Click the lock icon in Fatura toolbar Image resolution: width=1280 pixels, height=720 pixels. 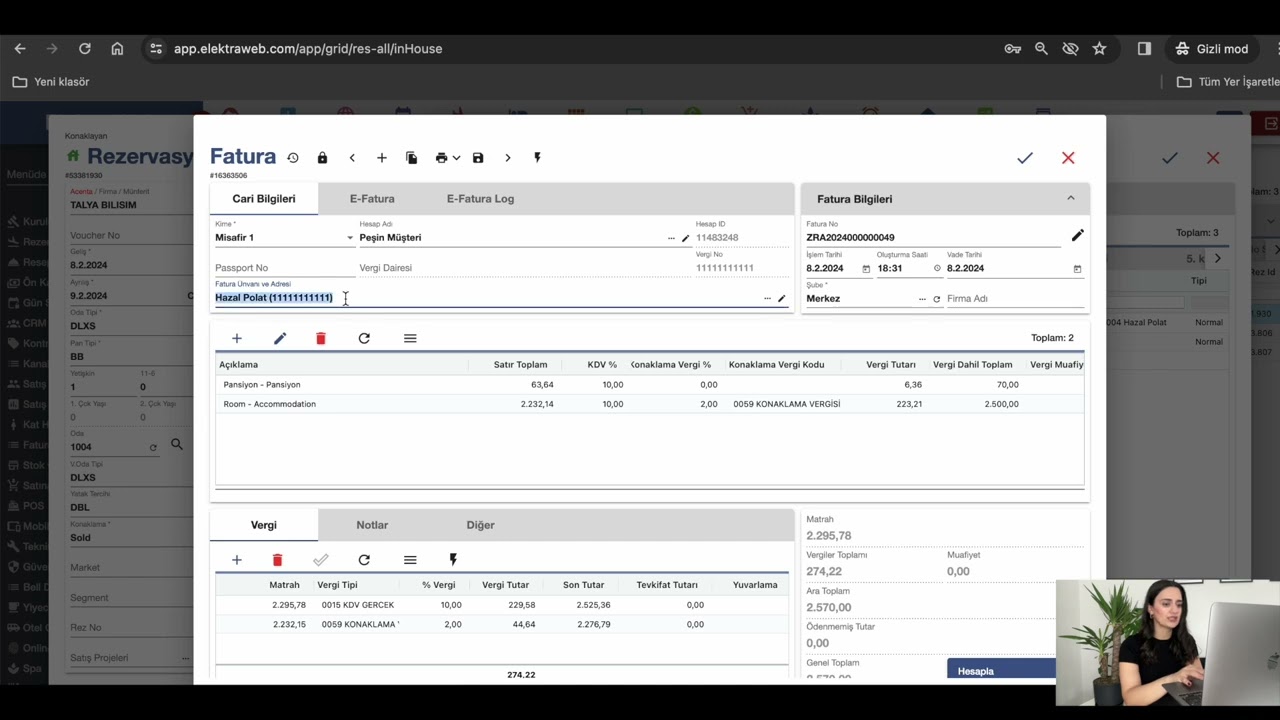322,158
